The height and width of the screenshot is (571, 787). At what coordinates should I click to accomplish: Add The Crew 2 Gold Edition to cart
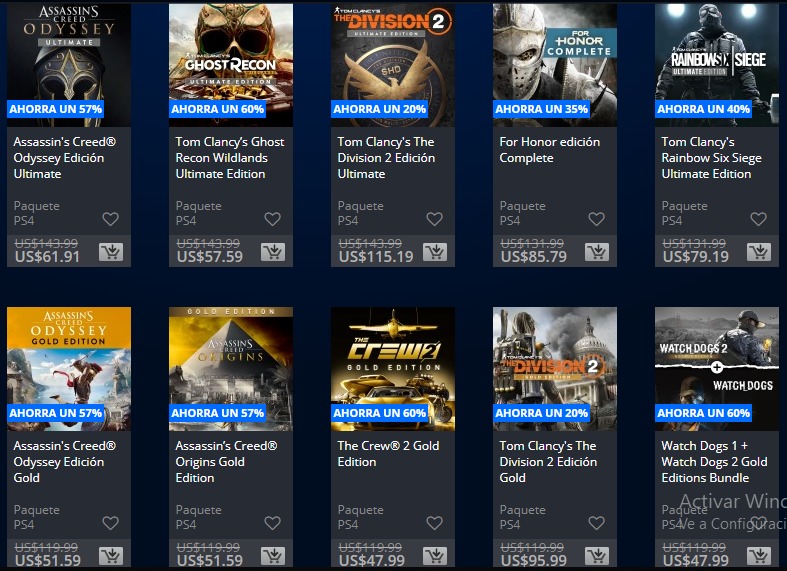tap(435, 555)
